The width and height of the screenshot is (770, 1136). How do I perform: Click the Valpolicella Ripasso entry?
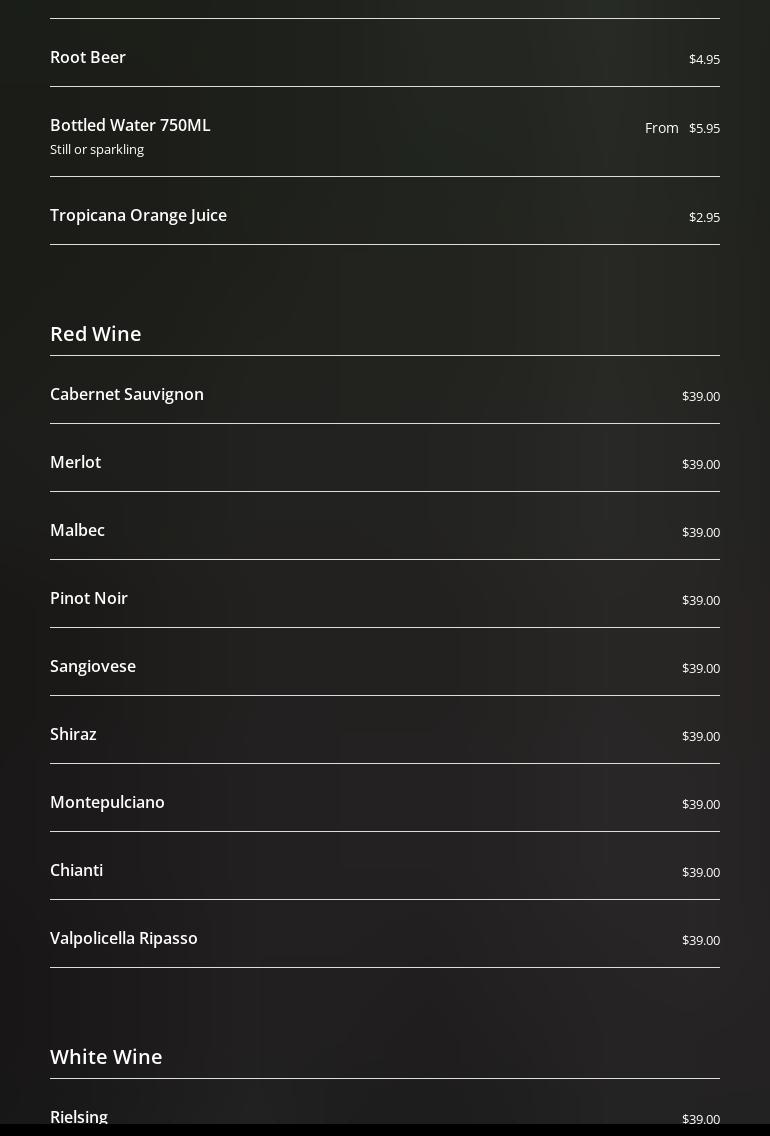pos(124,938)
